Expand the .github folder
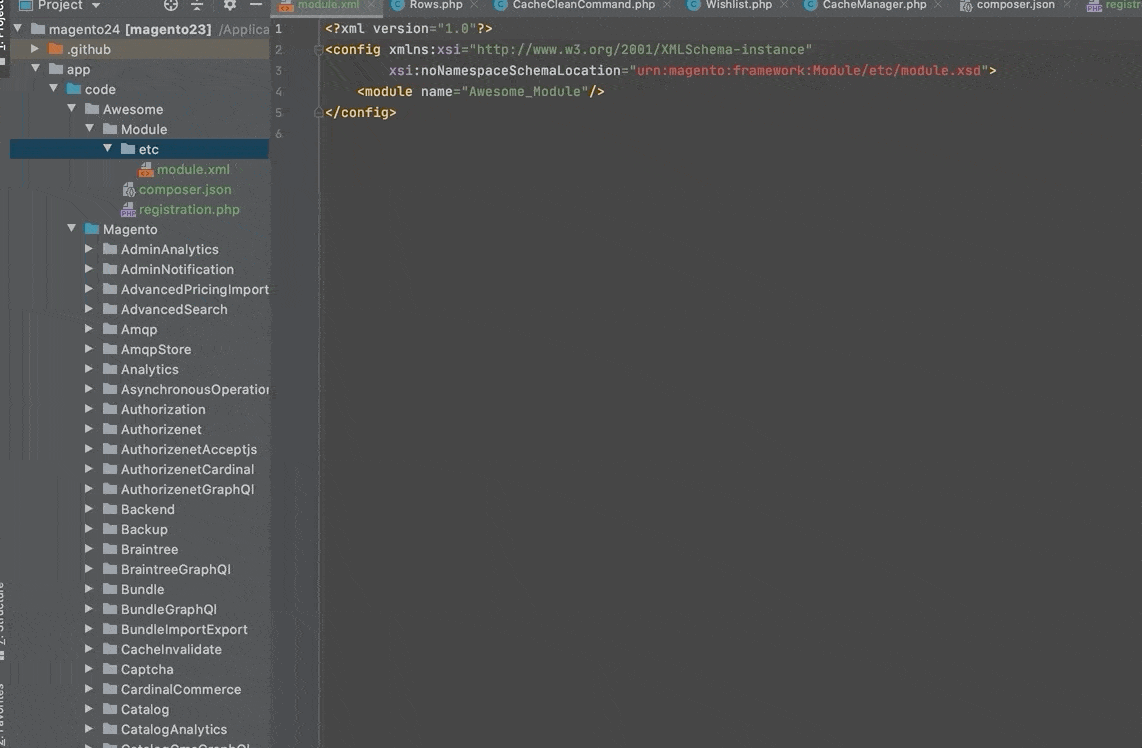This screenshot has width=1142, height=748. point(36,49)
